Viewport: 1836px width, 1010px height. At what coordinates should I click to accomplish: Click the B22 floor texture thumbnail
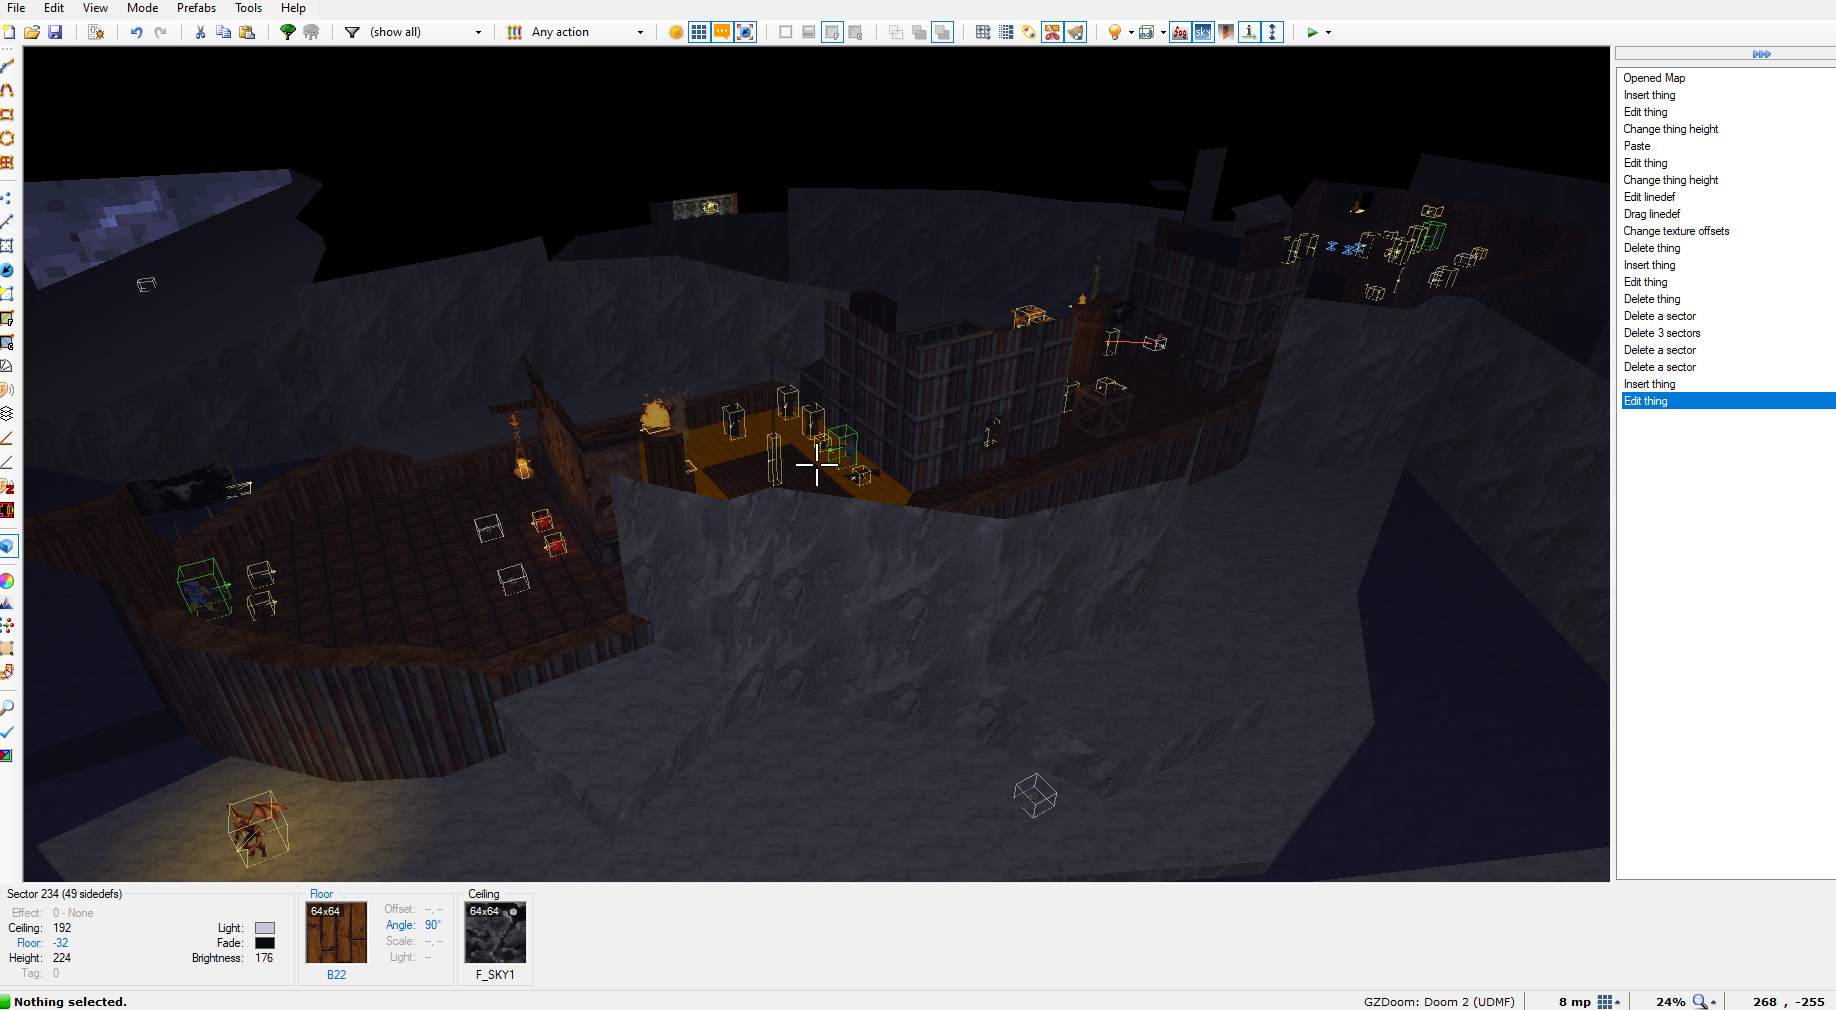click(336, 933)
